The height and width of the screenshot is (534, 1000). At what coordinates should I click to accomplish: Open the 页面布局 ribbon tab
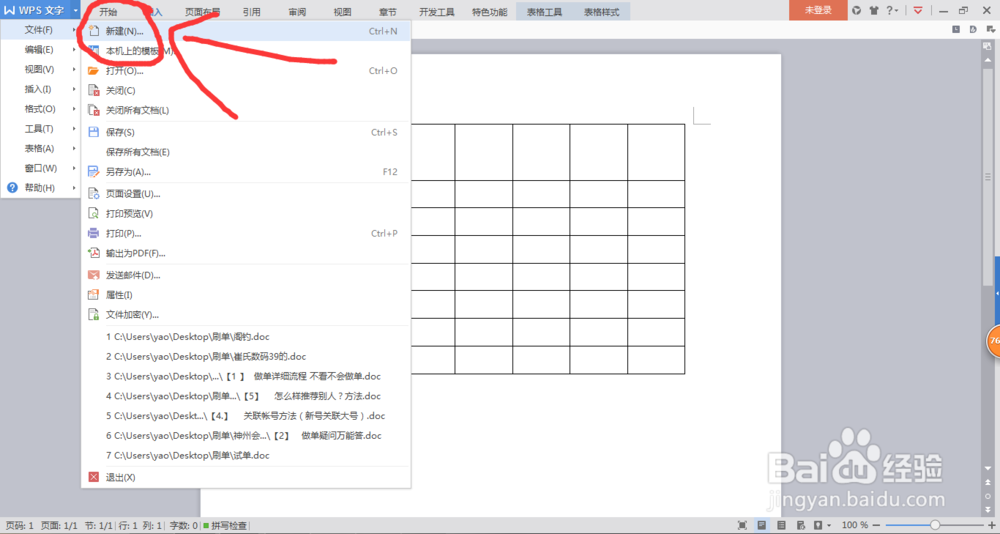[203, 11]
